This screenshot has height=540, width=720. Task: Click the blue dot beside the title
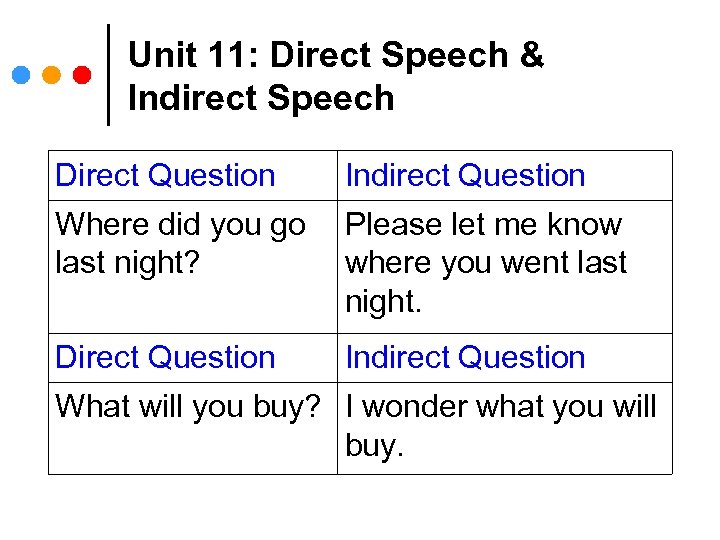(x=21, y=75)
